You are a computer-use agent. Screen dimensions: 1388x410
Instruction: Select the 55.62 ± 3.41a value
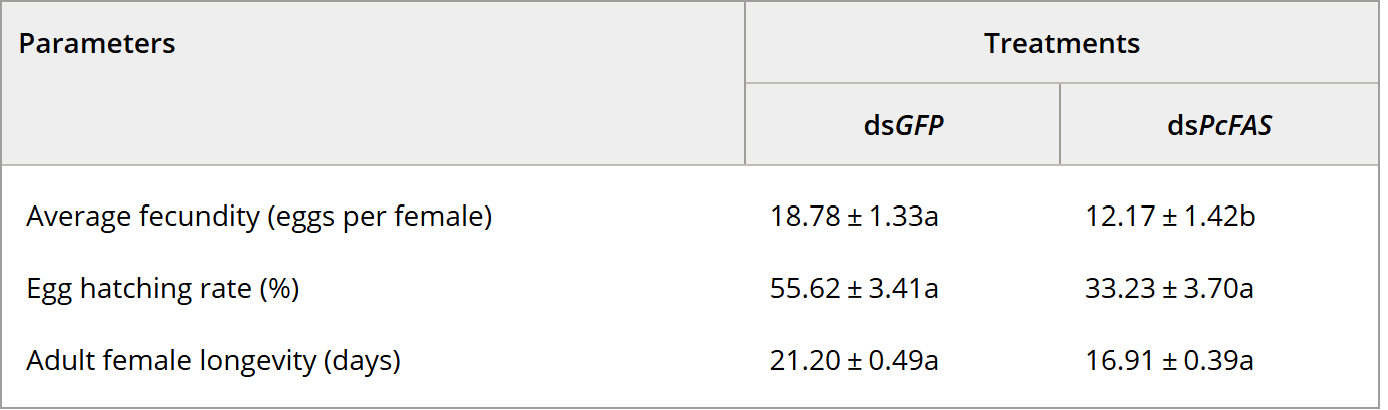pyautogui.click(x=853, y=289)
